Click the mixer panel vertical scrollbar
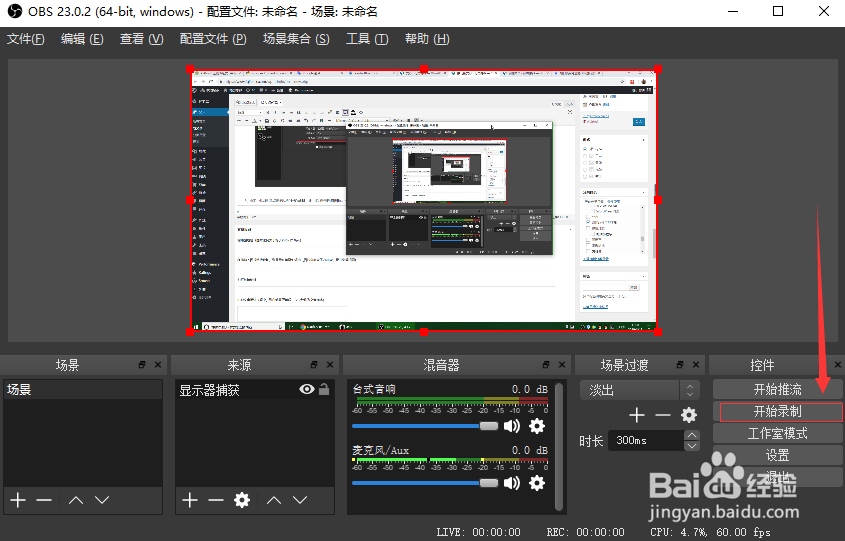This screenshot has height=541, width=845. pyautogui.click(x=559, y=446)
